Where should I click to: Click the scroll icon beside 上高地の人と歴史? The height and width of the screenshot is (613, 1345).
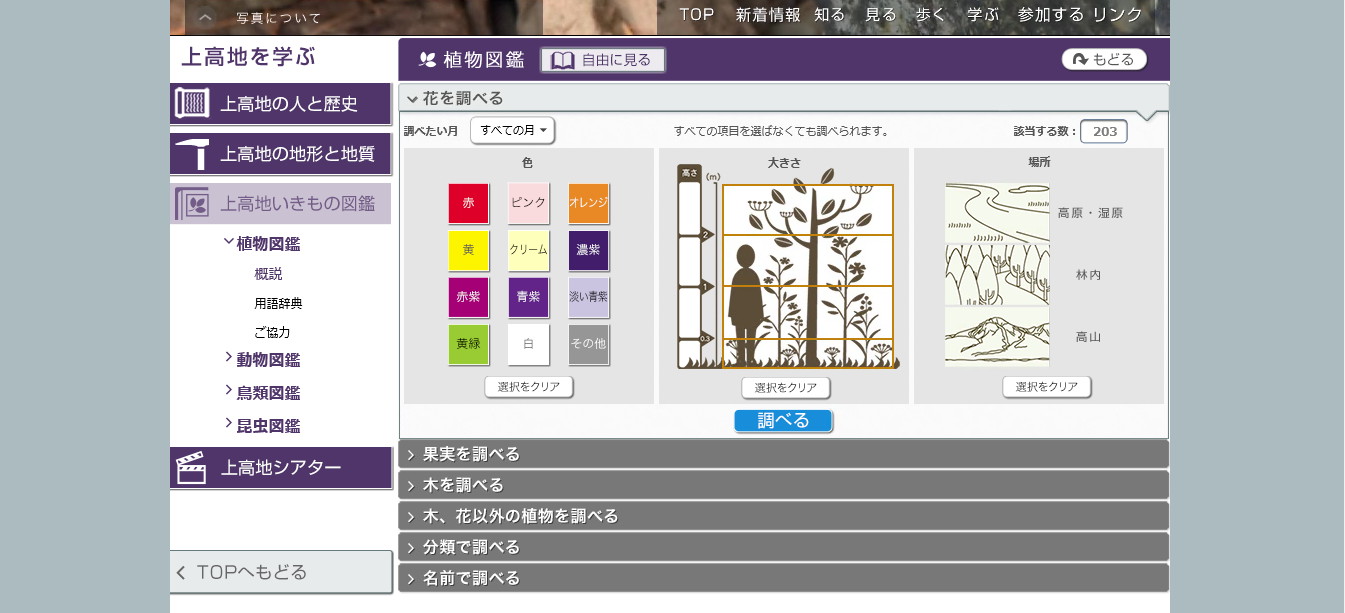[x=191, y=103]
